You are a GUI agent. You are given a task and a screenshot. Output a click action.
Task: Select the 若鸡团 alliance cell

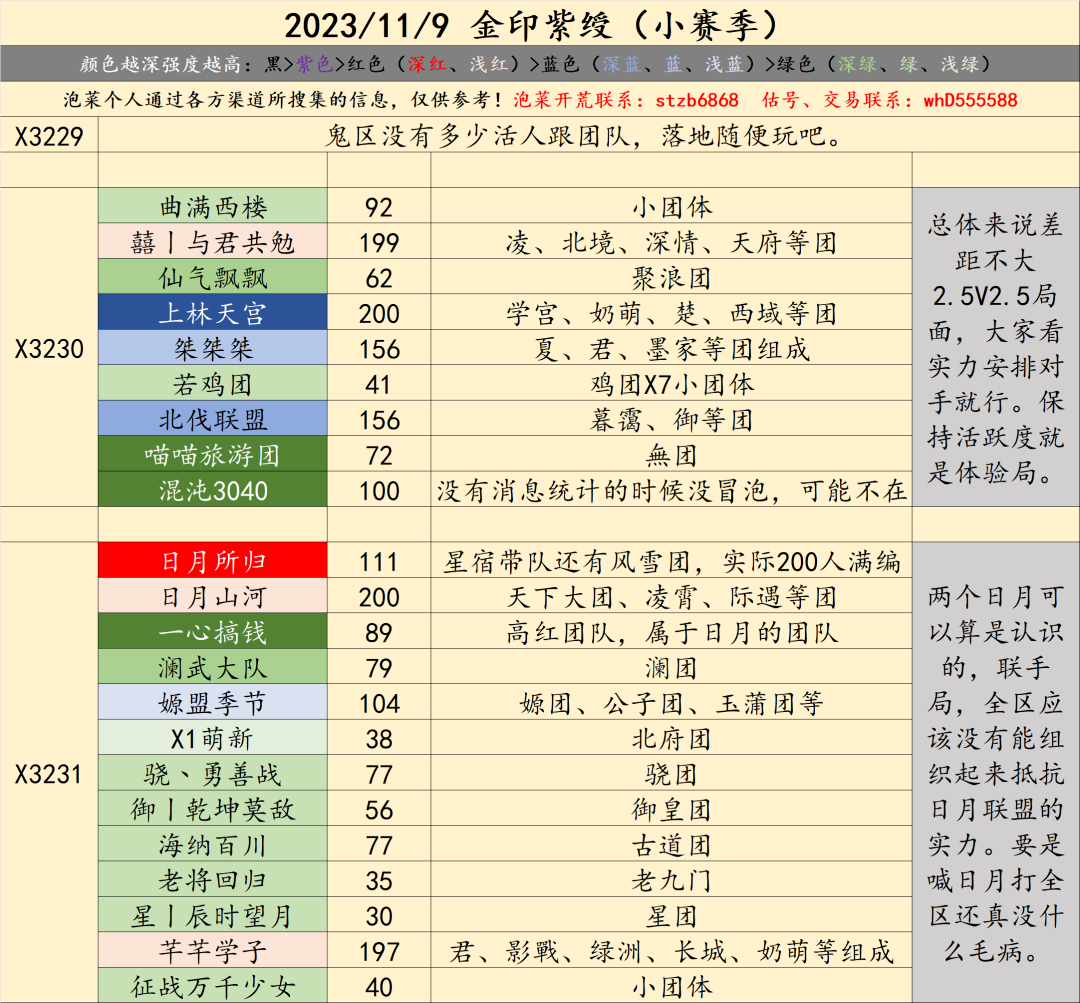(x=213, y=383)
